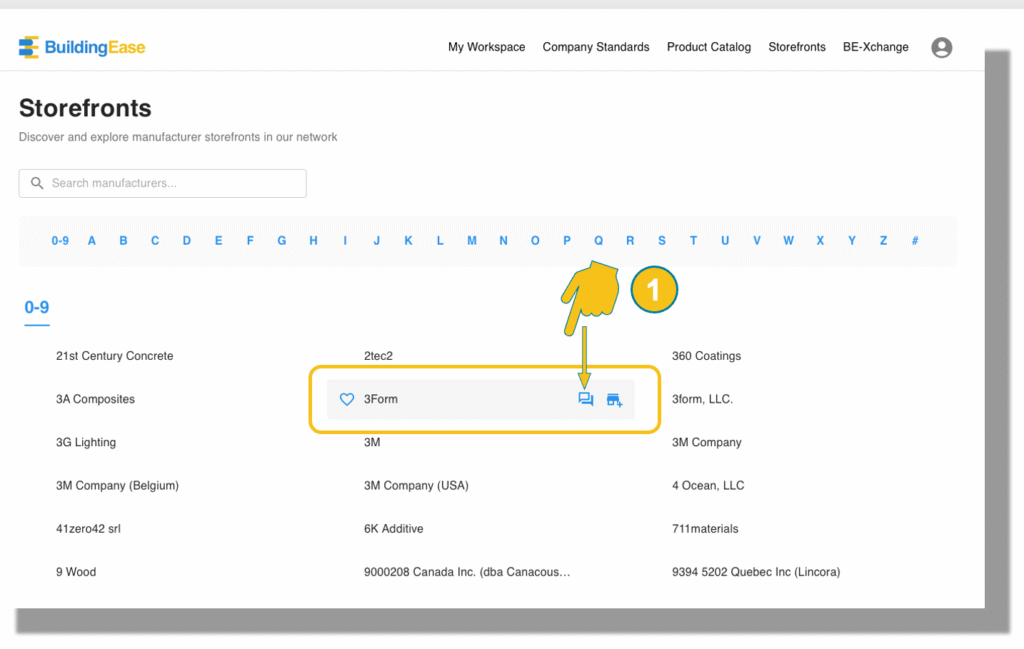
Task: Favorite 3Form with the heart icon
Action: (x=347, y=399)
